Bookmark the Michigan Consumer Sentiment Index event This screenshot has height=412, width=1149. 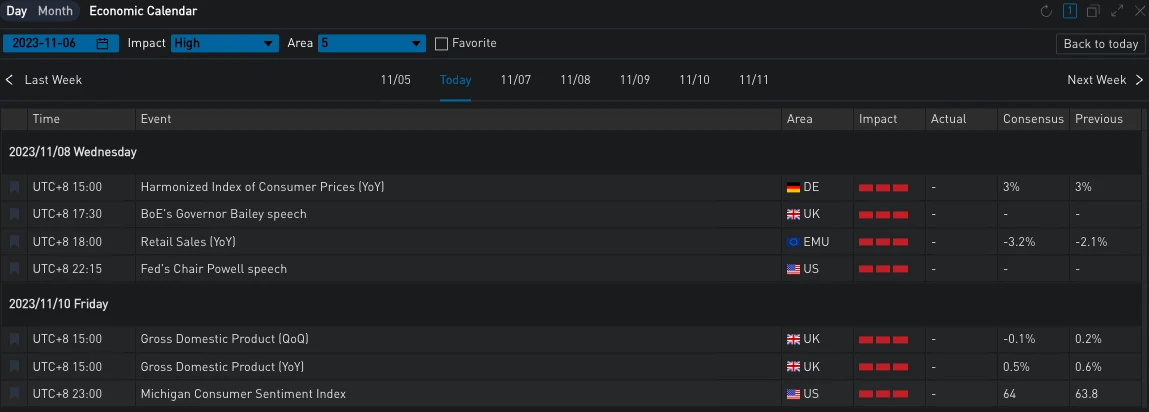click(x=14, y=394)
